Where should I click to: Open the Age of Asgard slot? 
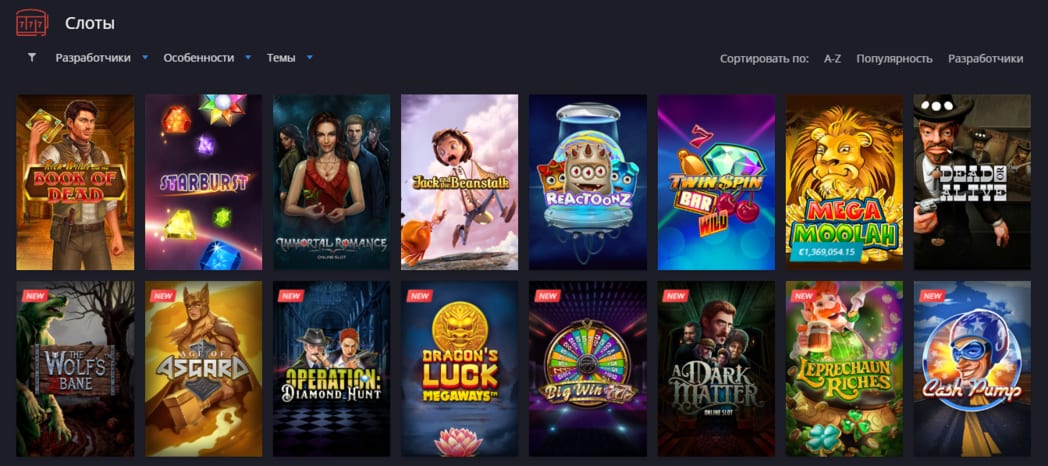coord(203,368)
